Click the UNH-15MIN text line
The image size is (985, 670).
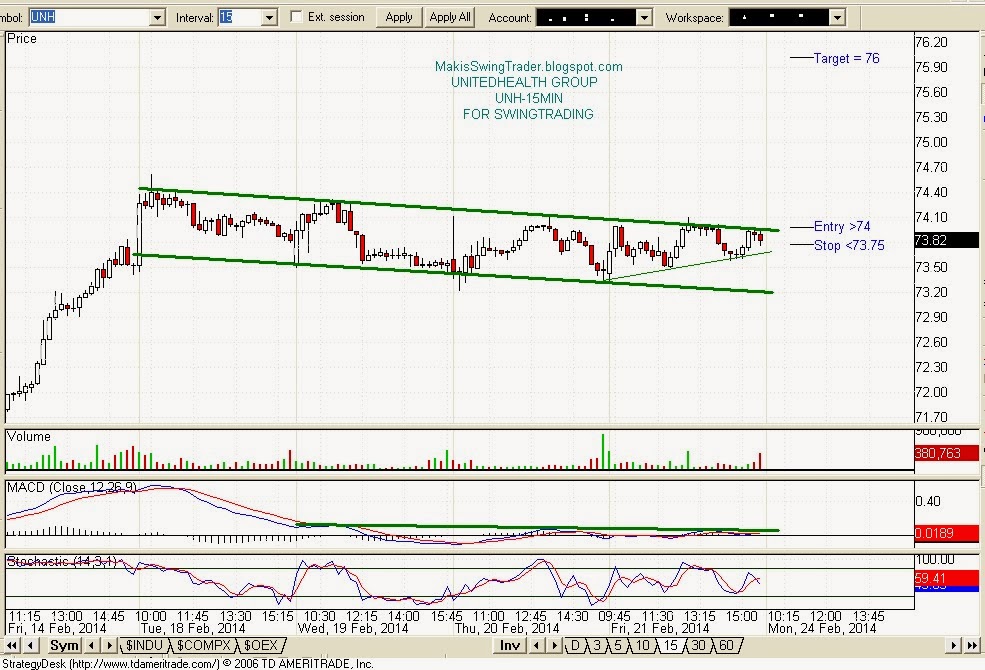(x=529, y=99)
